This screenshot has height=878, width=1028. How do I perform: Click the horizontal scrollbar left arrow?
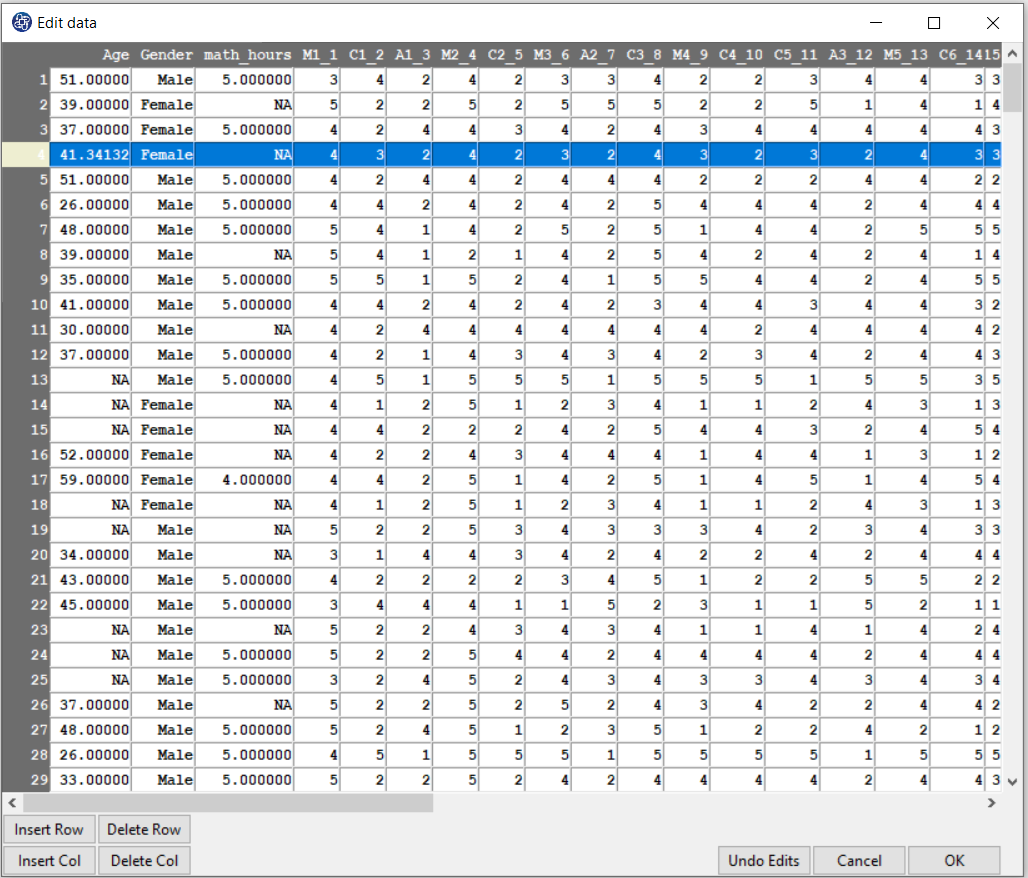pos(12,803)
